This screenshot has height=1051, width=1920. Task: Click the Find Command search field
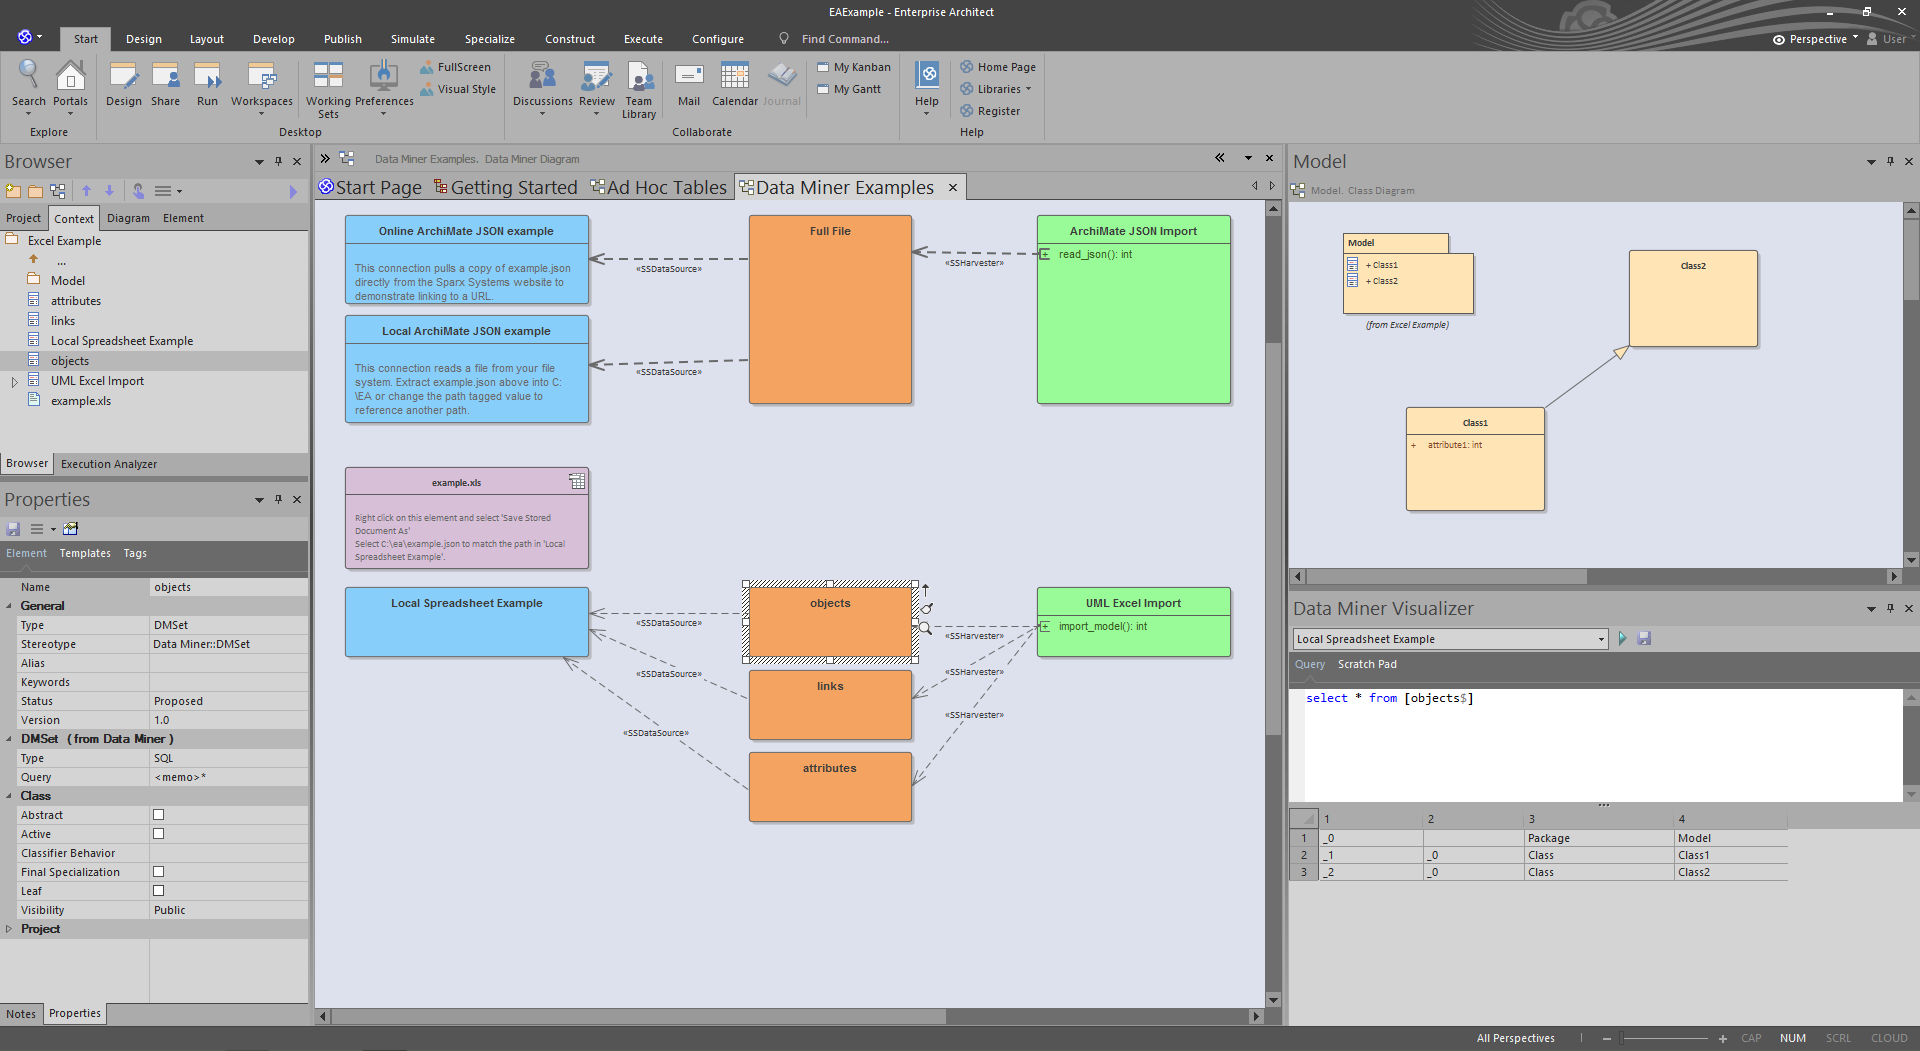845,39
